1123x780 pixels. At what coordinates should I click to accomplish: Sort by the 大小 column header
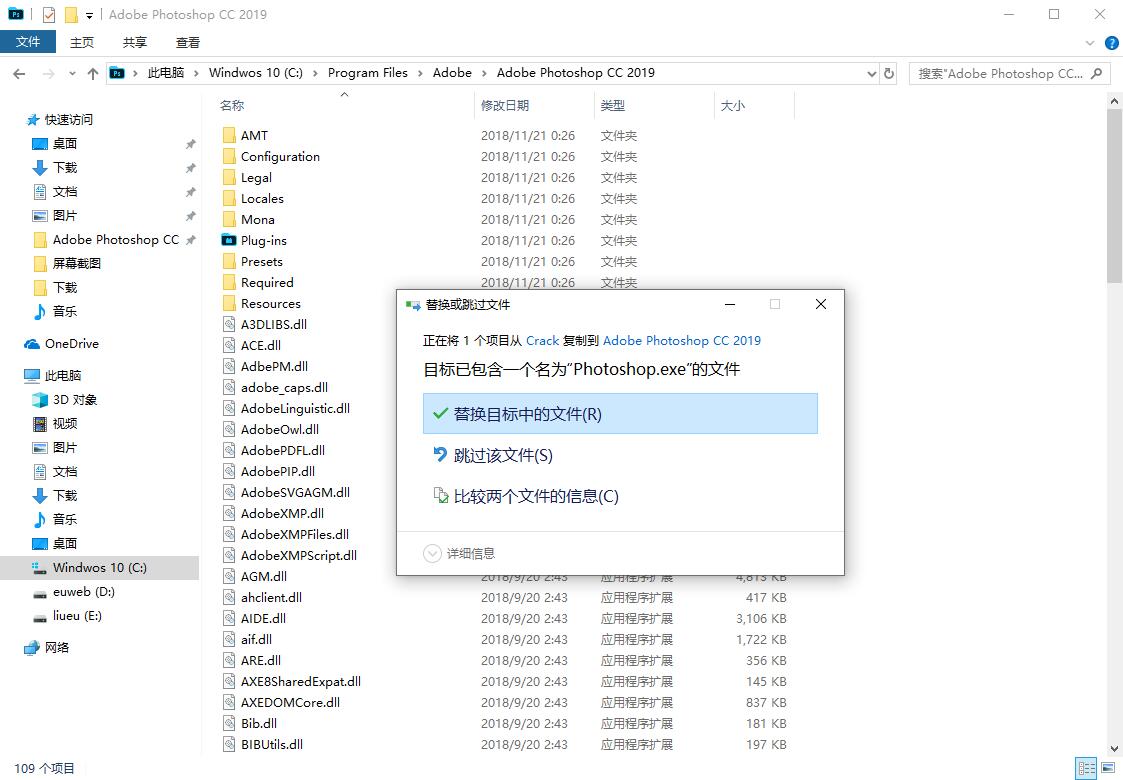[x=733, y=105]
